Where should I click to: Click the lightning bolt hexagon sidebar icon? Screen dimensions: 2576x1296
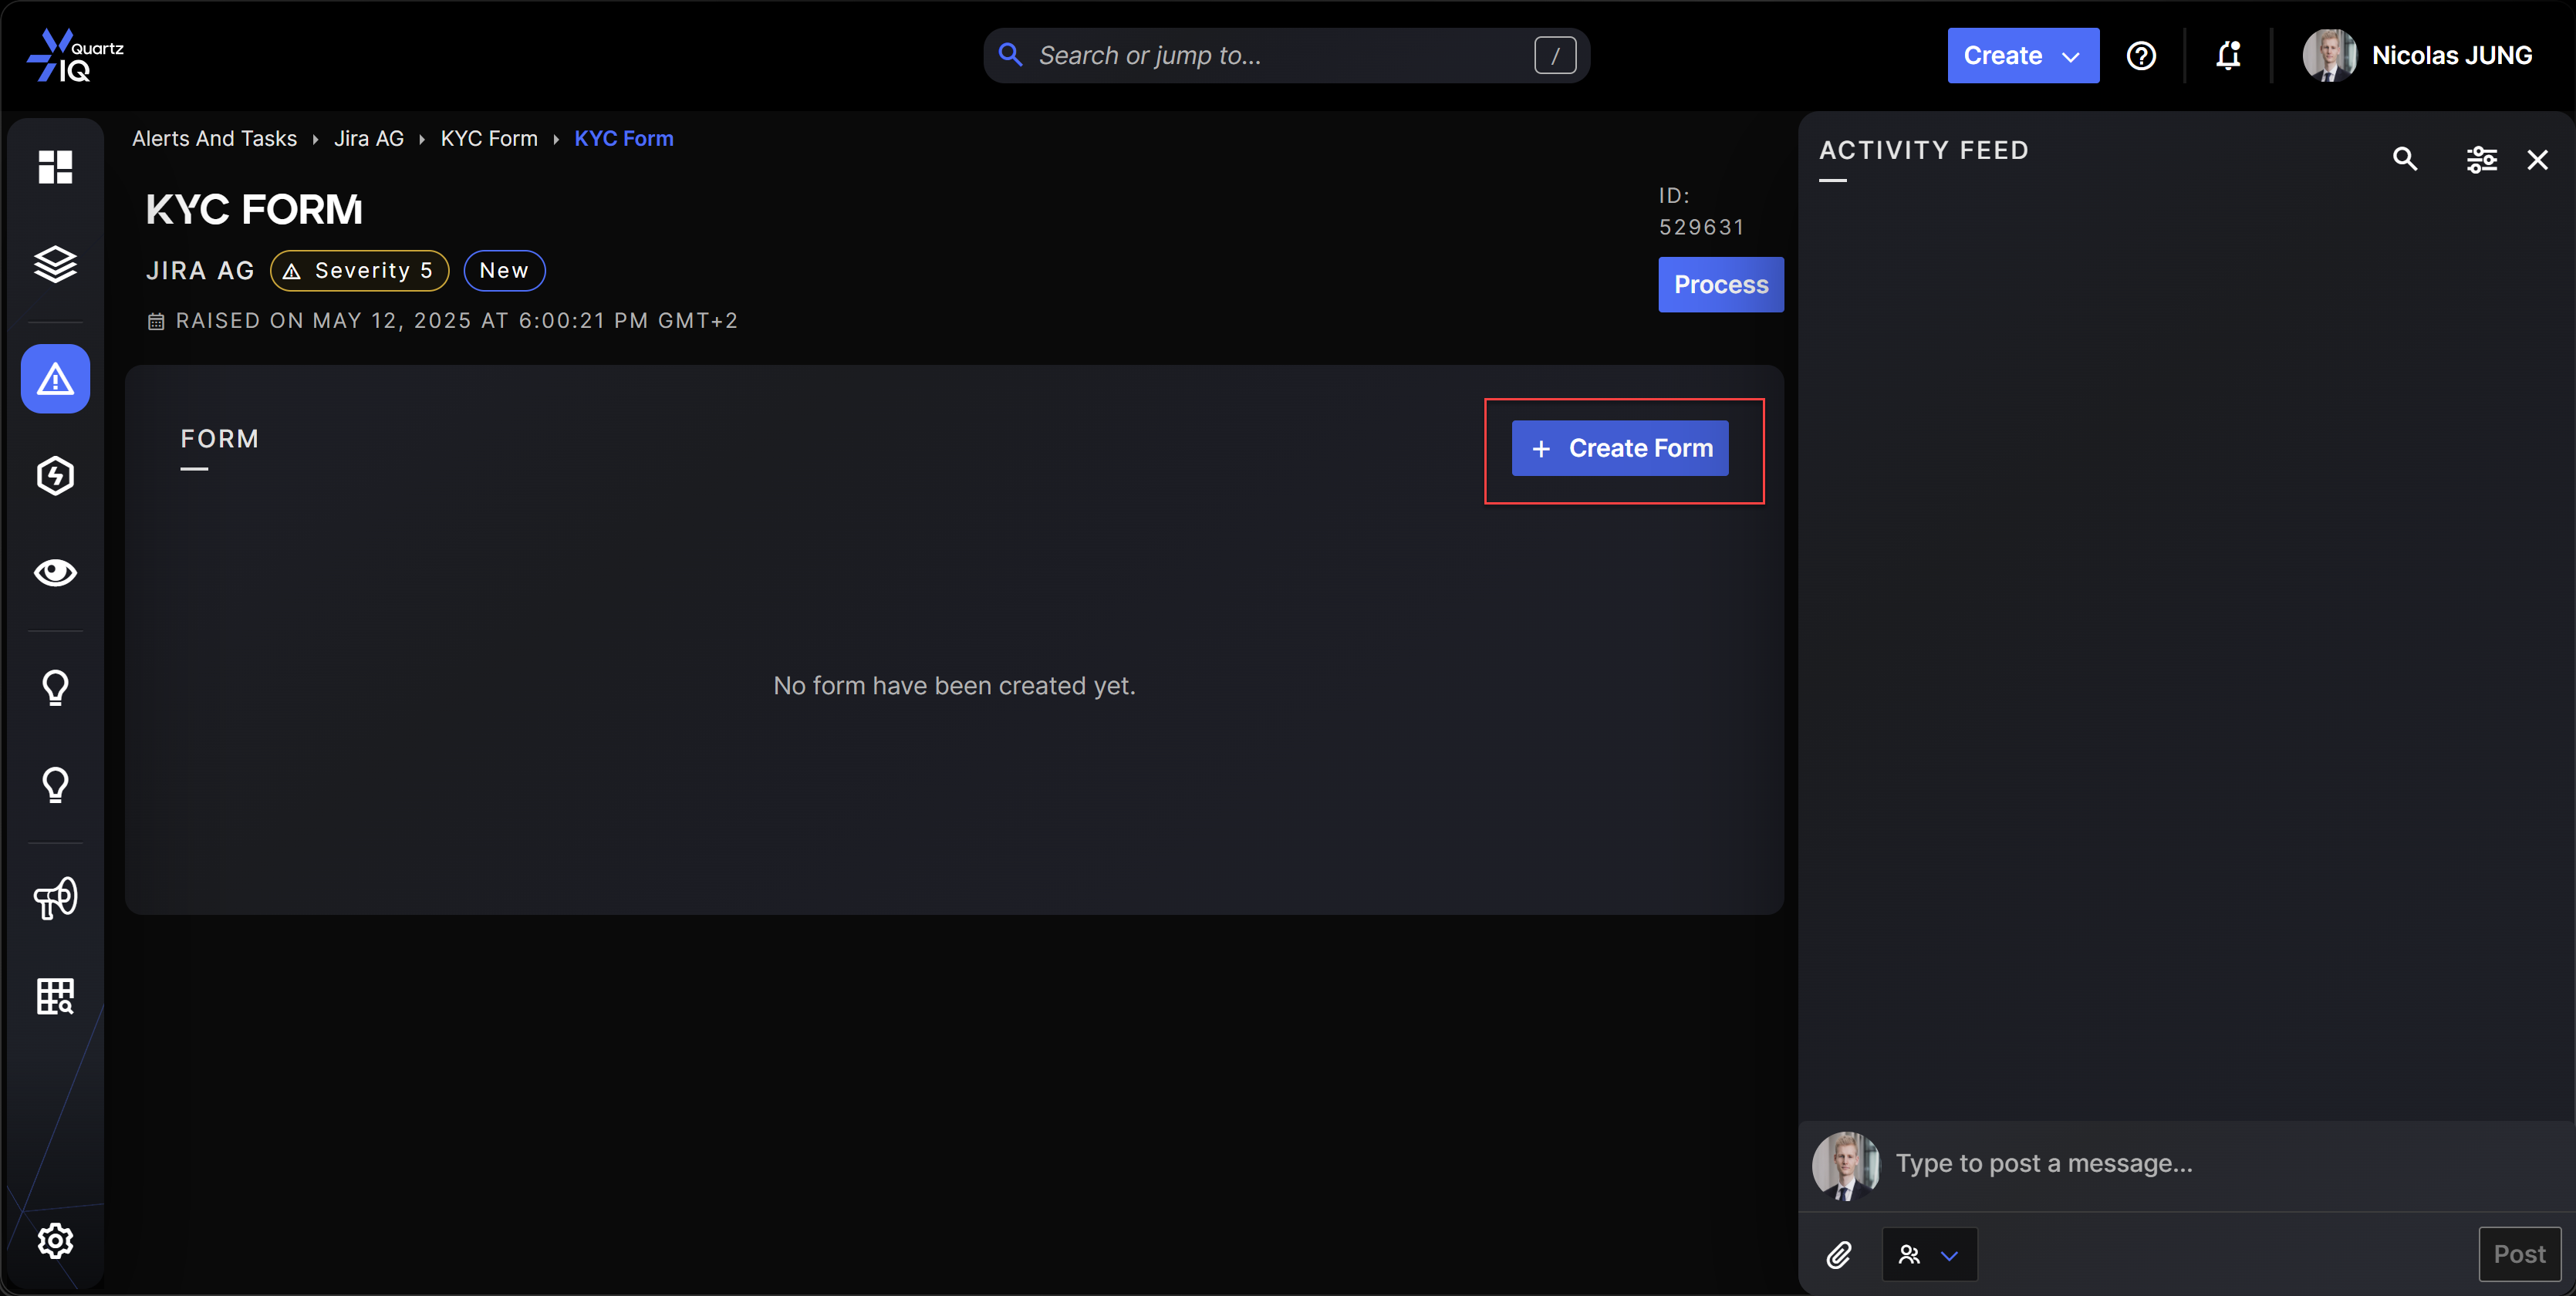tap(55, 476)
